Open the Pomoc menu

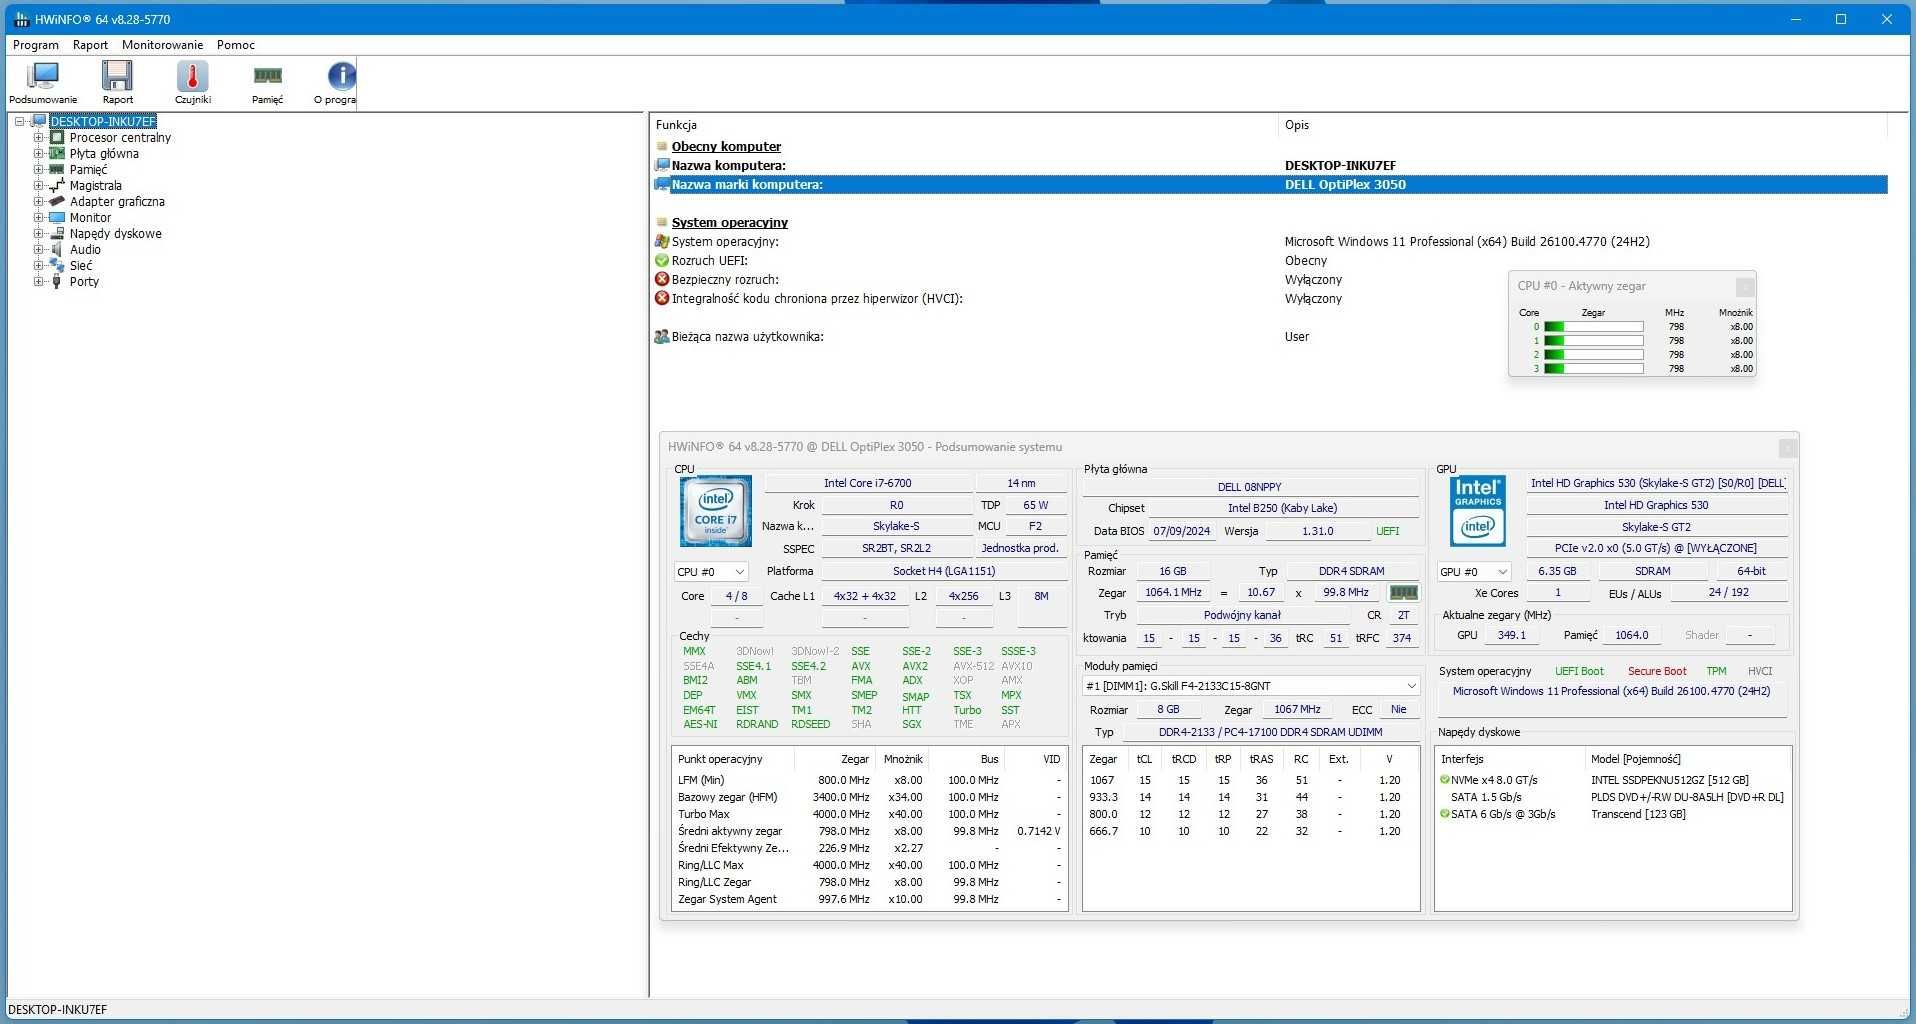point(236,45)
